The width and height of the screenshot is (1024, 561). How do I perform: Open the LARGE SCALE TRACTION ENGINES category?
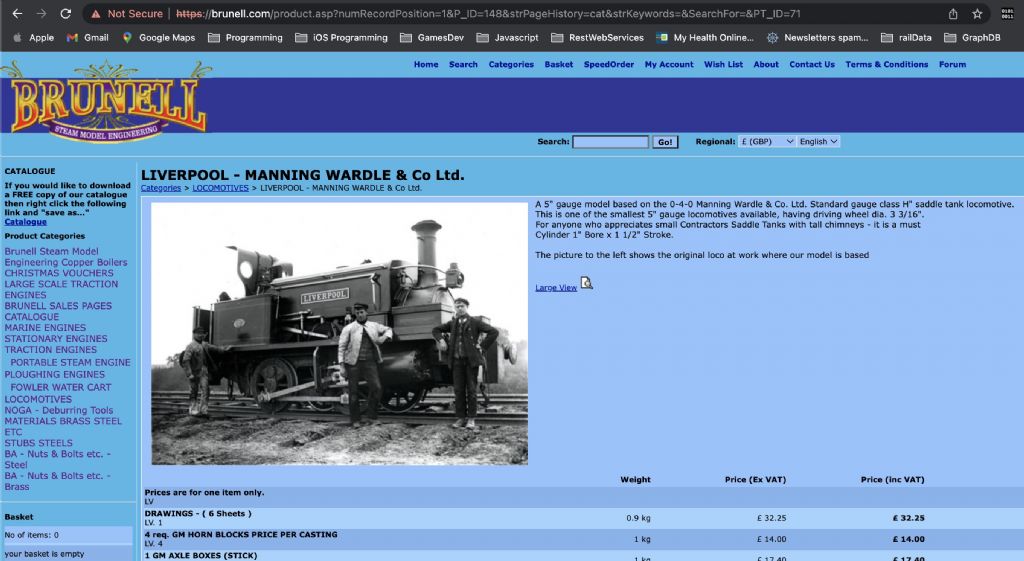click(x=61, y=289)
